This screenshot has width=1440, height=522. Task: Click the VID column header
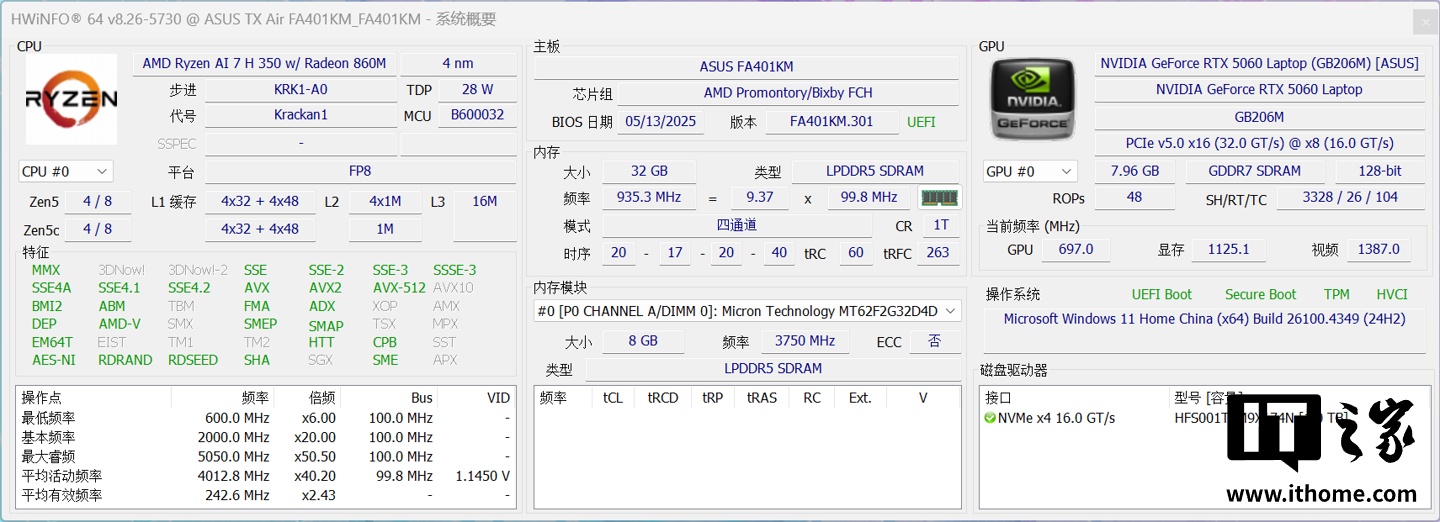point(497,397)
